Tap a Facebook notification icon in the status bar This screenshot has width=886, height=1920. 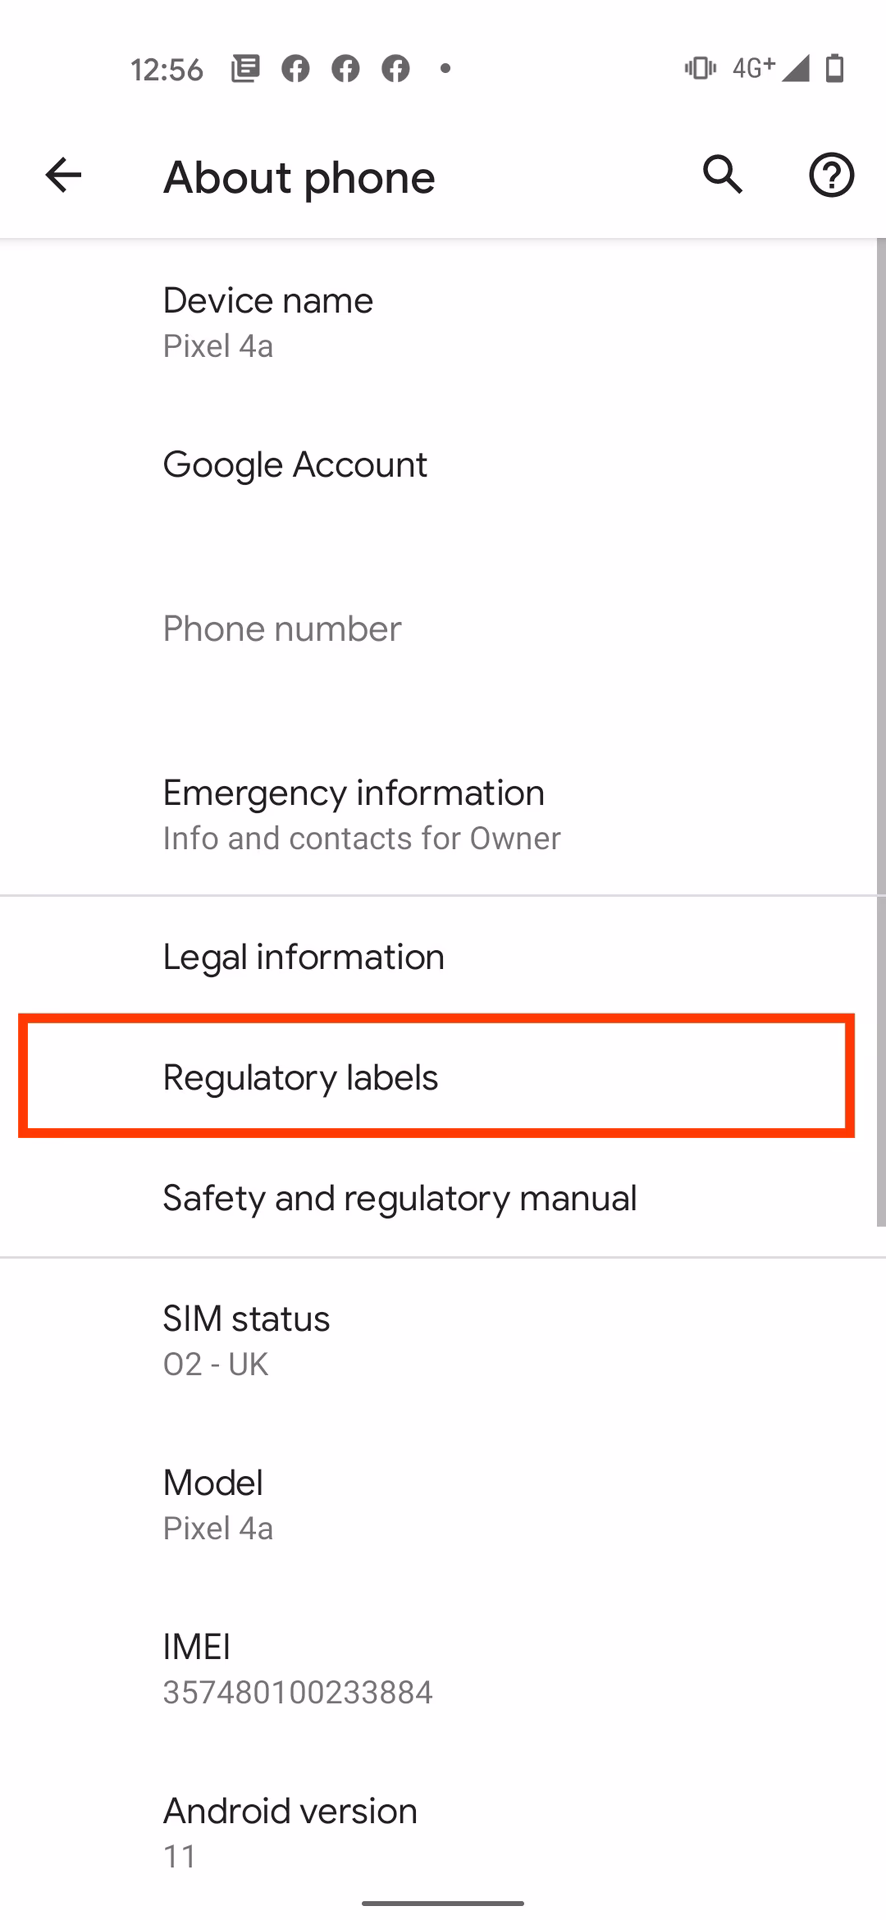295,68
